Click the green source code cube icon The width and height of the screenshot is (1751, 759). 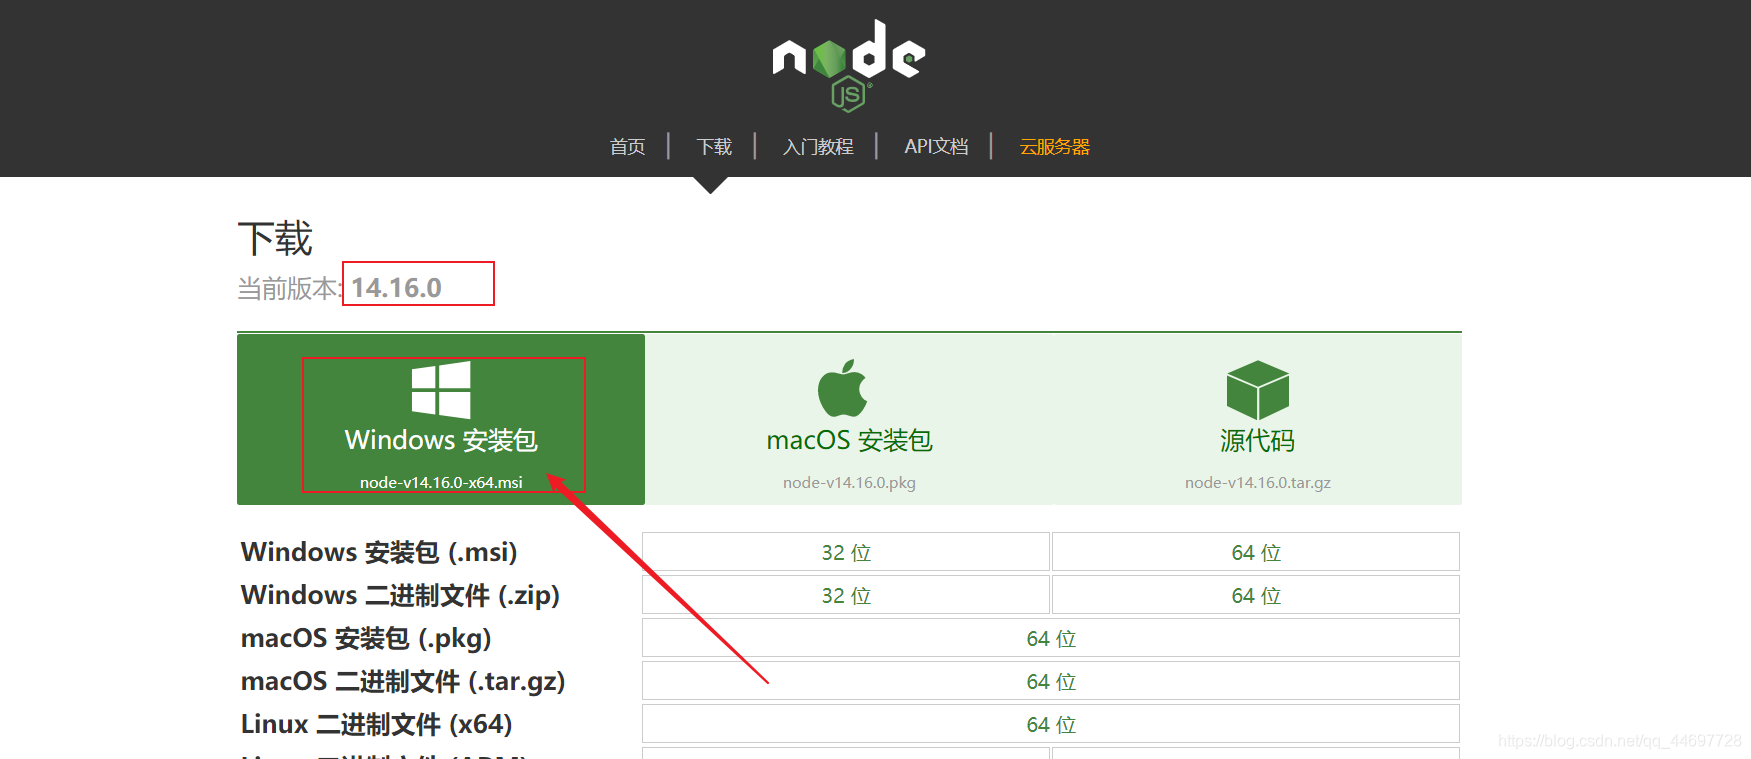[x=1258, y=390]
